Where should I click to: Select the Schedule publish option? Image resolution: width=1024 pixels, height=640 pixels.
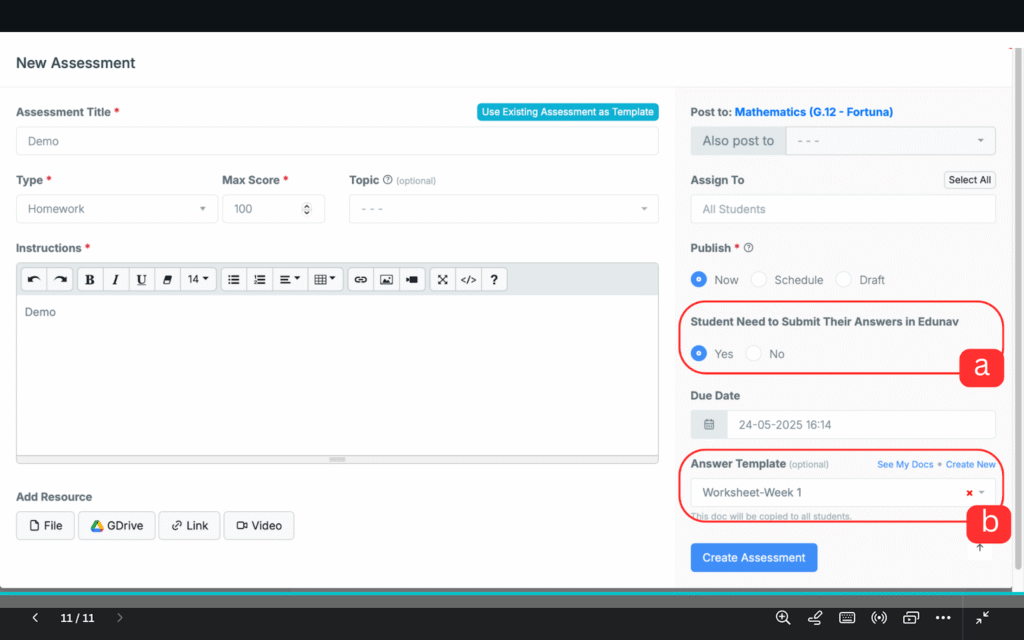tap(759, 280)
